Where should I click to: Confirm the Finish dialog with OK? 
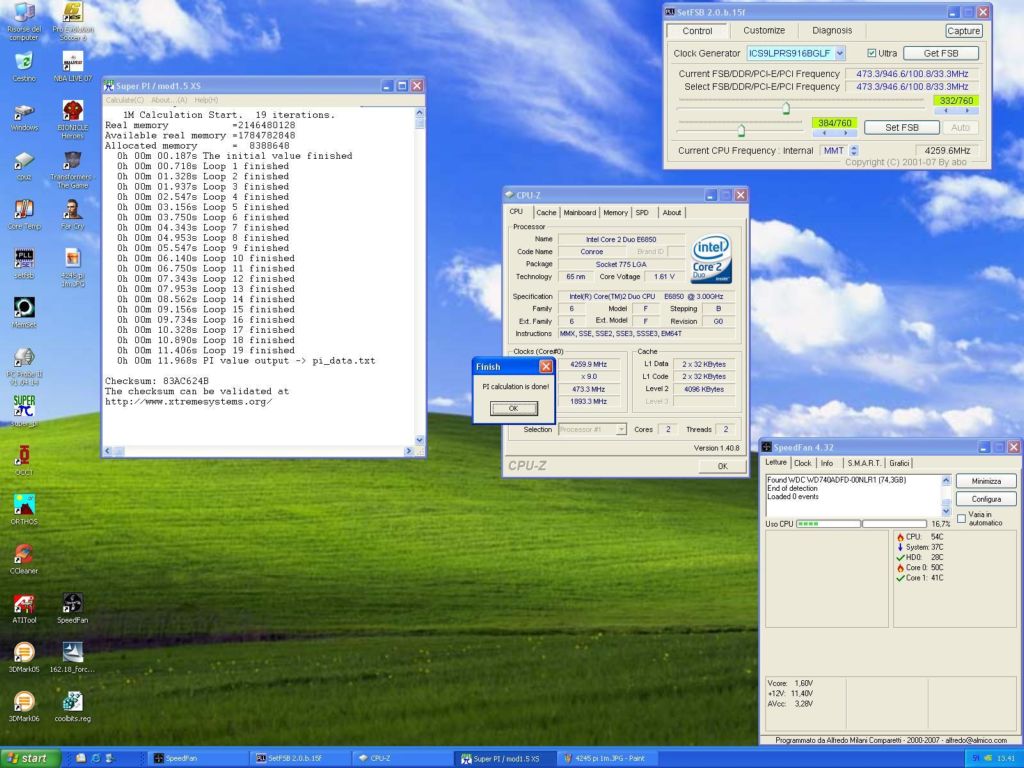tap(513, 408)
